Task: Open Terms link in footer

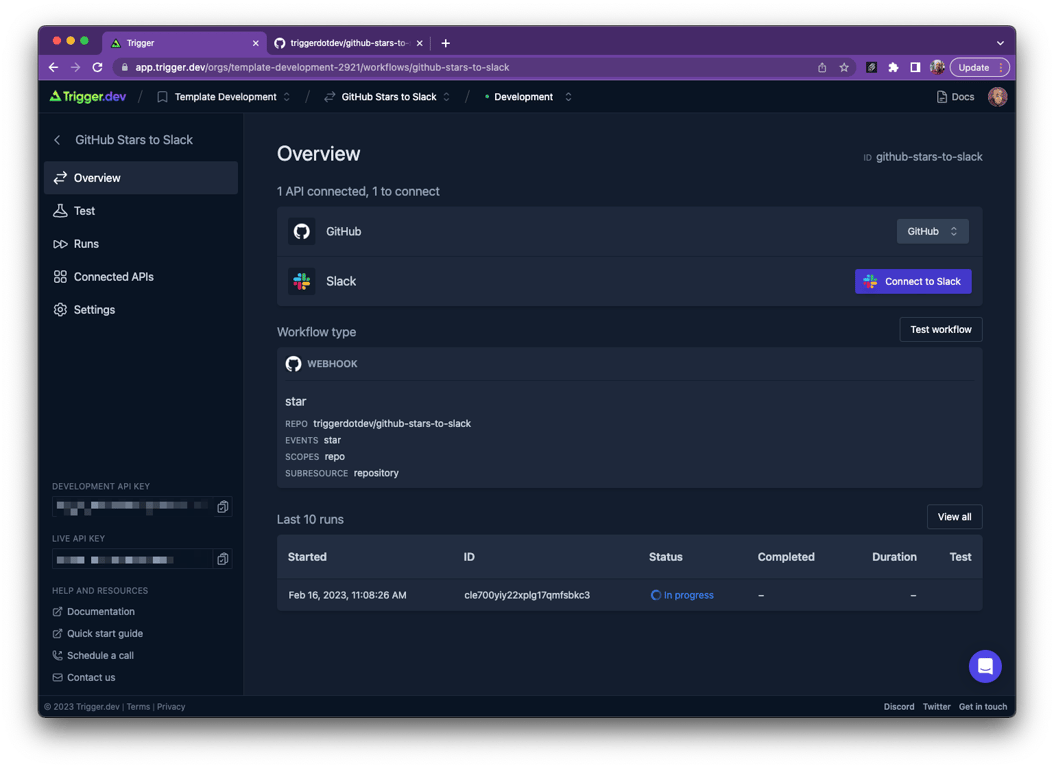Action: click(x=138, y=707)
